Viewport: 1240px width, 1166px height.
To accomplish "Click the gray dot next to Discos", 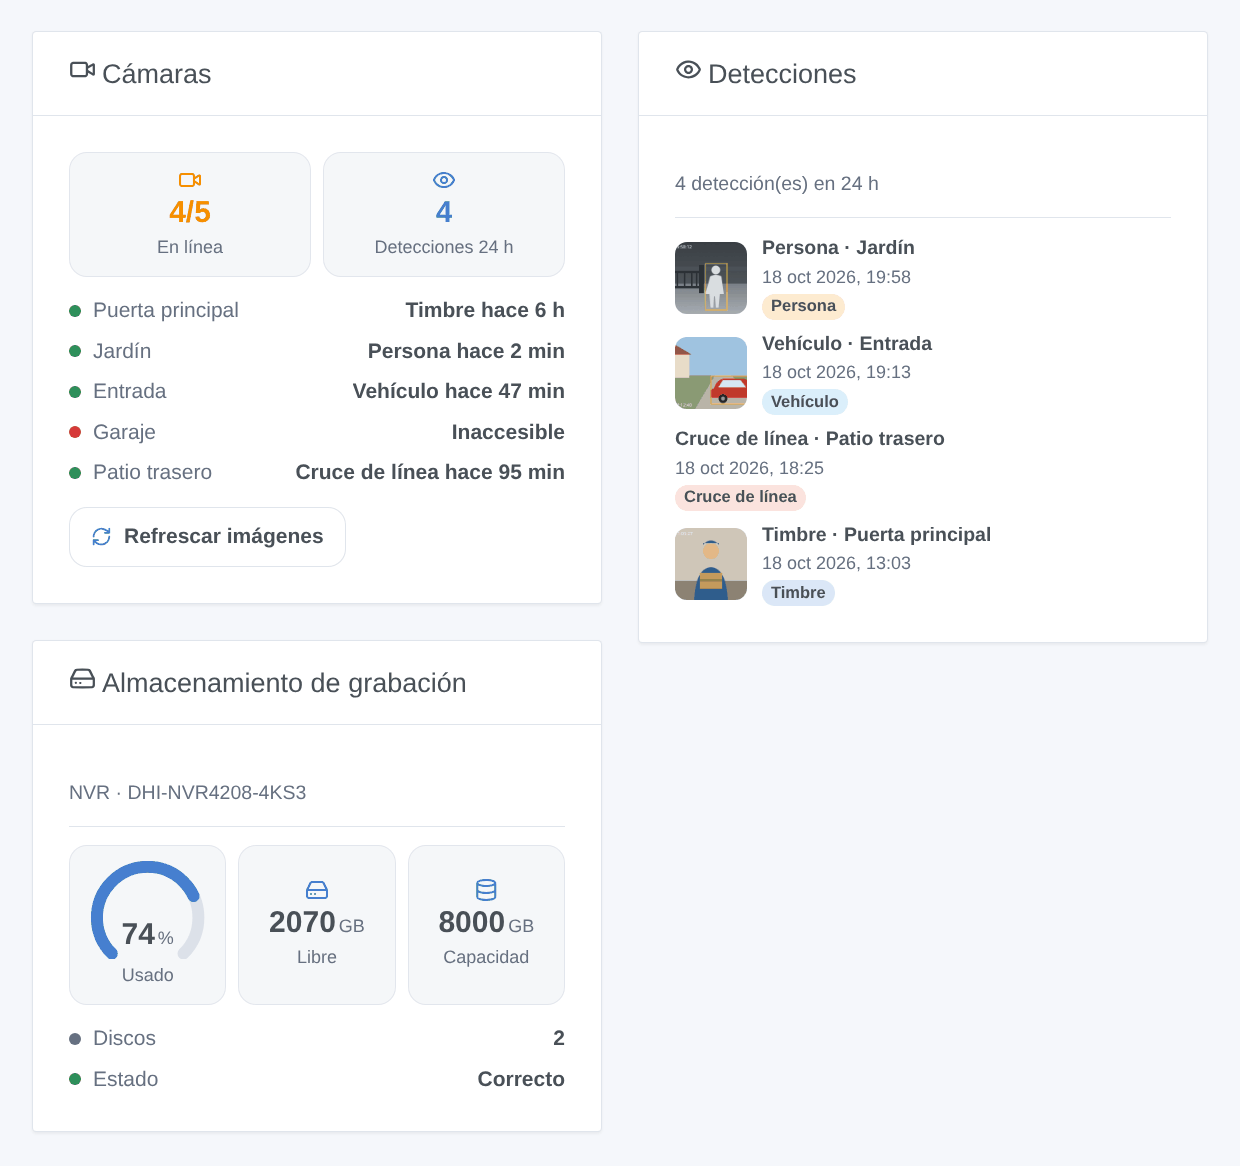I will (x=75, y=1039).
